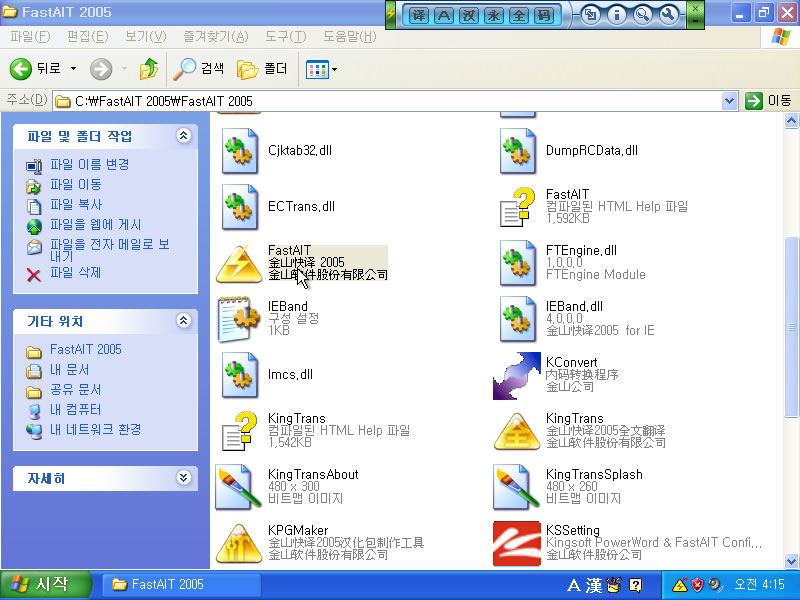This screenshot has width=800, height=600.
Task: Click the red security shield tray icon
Action: pyautogui.click(x=697, y=585)
